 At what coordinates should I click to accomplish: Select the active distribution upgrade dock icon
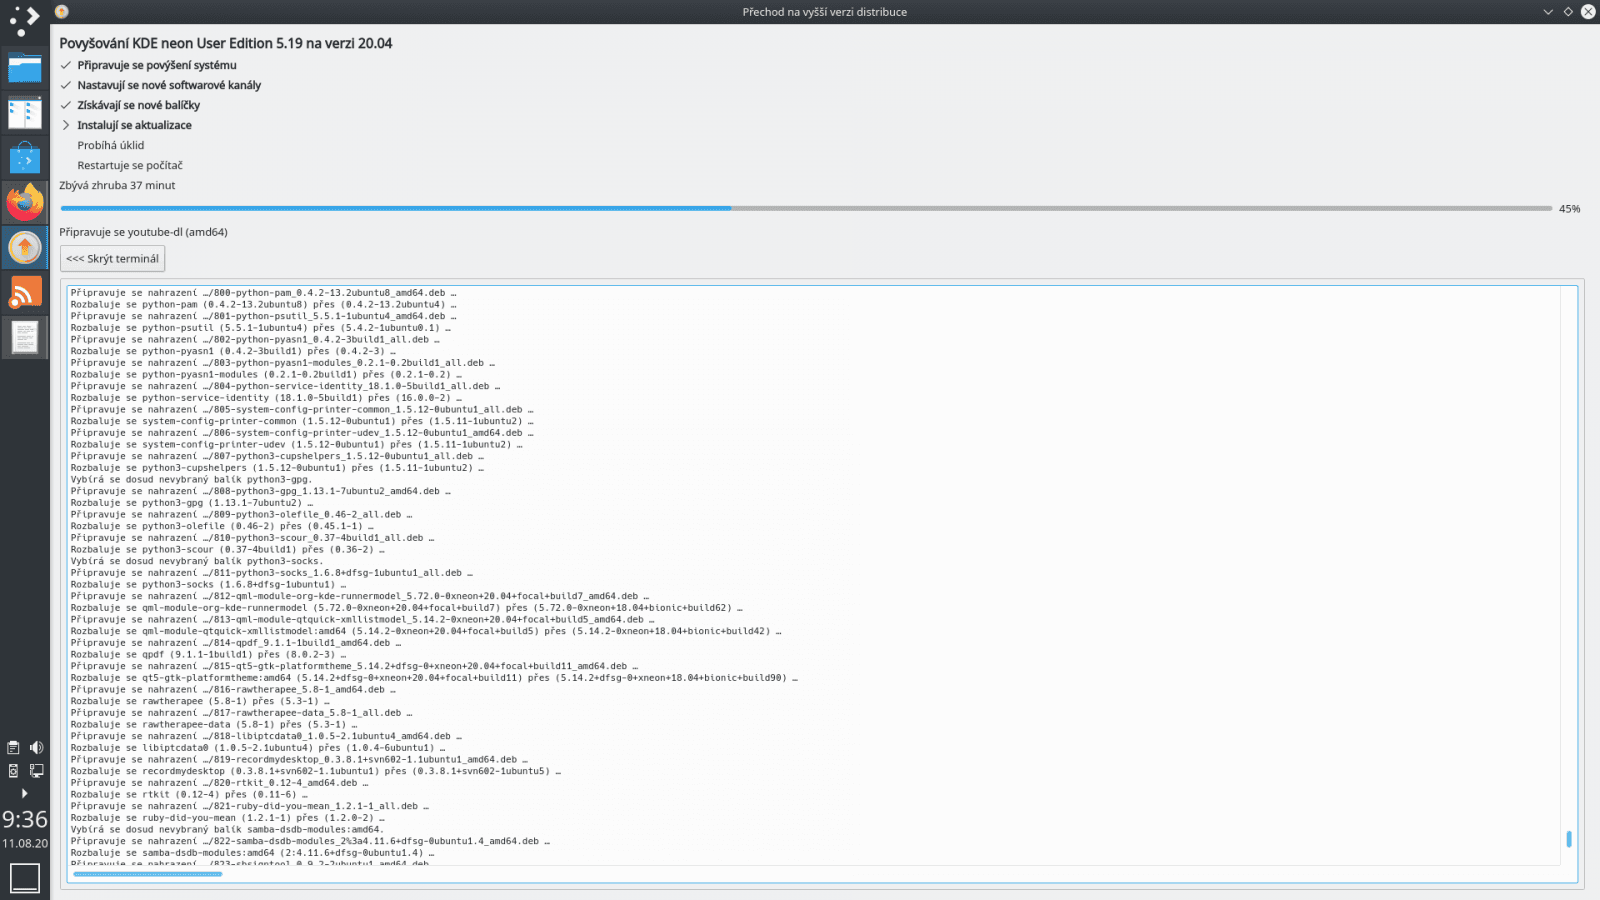25,247
